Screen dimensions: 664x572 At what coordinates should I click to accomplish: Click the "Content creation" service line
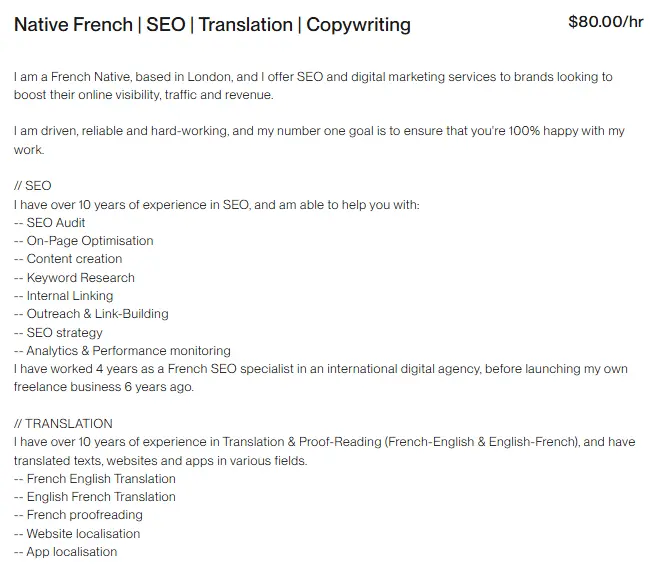click(74, 259)
